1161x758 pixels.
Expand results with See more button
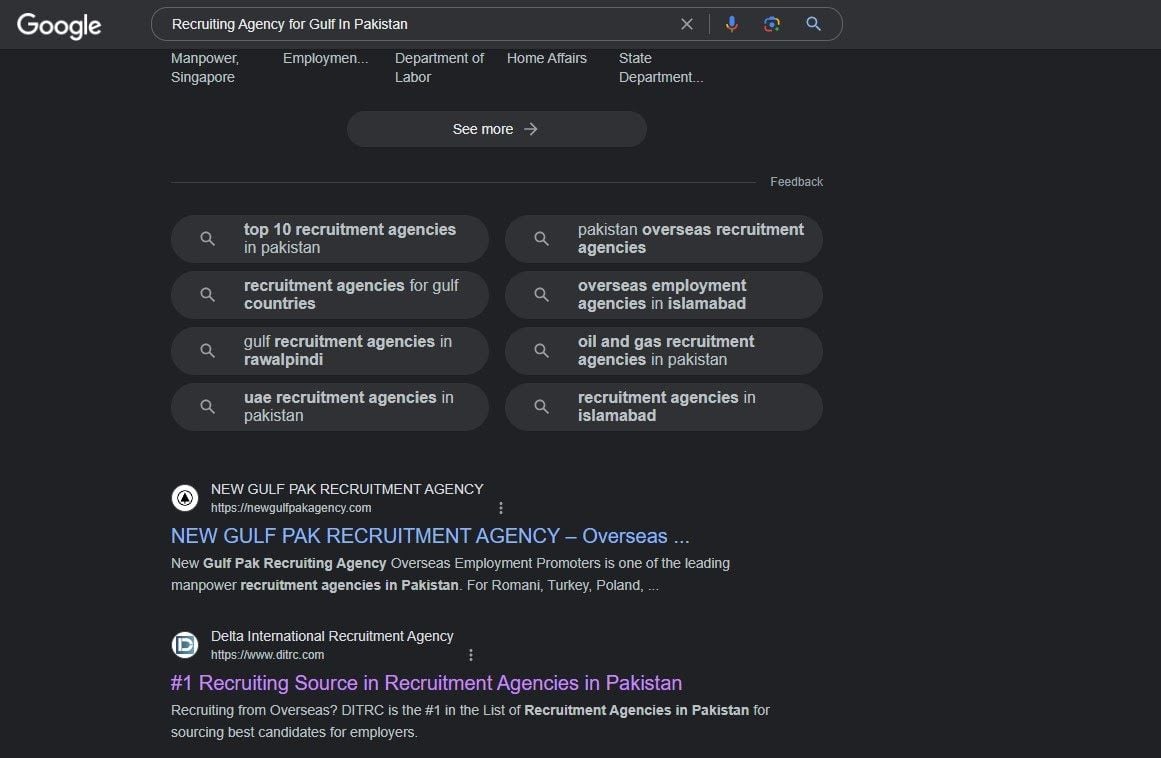pyautogui.click(x=496, y=129)
